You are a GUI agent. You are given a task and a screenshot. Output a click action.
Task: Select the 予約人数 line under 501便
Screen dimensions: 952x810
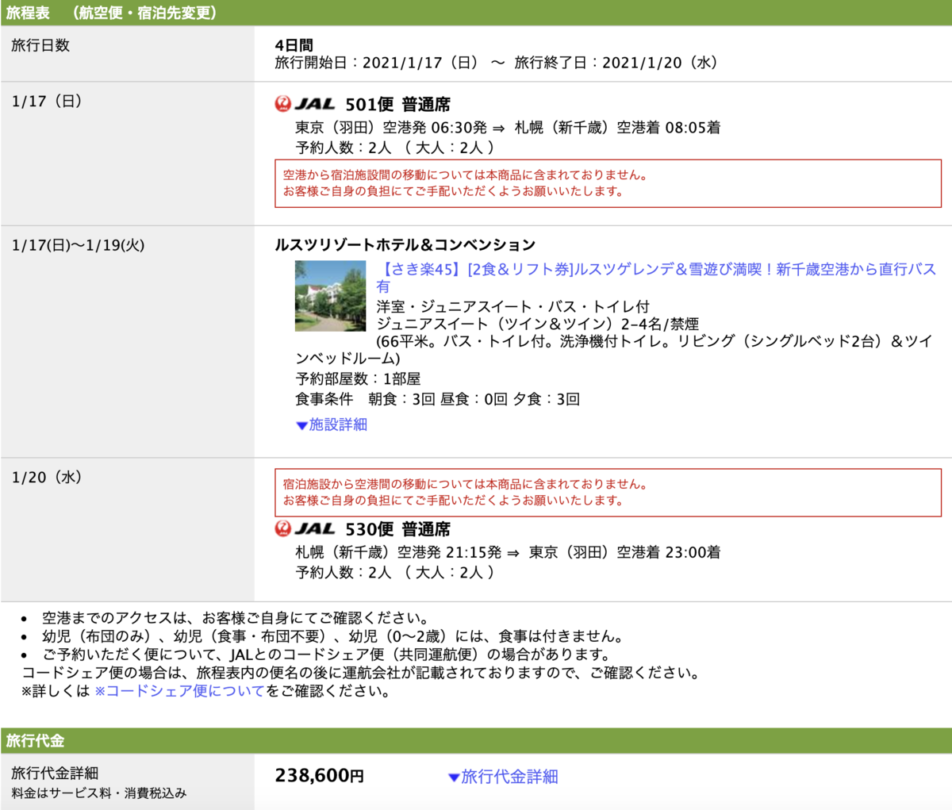(x=395, y=148)
